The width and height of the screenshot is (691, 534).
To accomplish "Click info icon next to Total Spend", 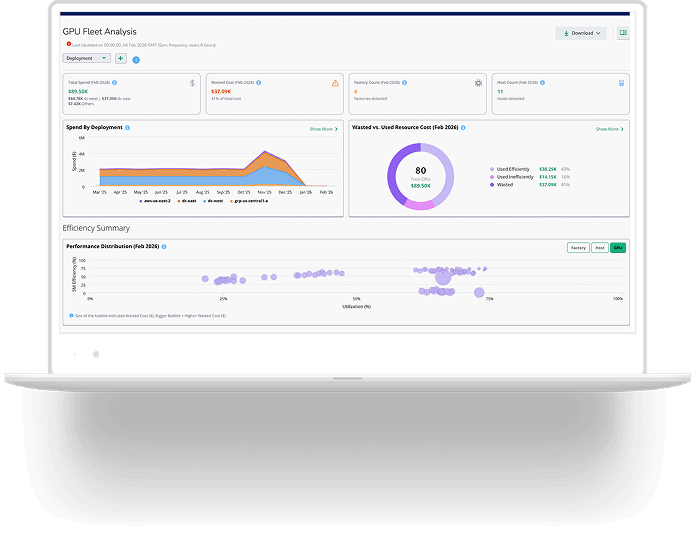I will click(115, 82).
